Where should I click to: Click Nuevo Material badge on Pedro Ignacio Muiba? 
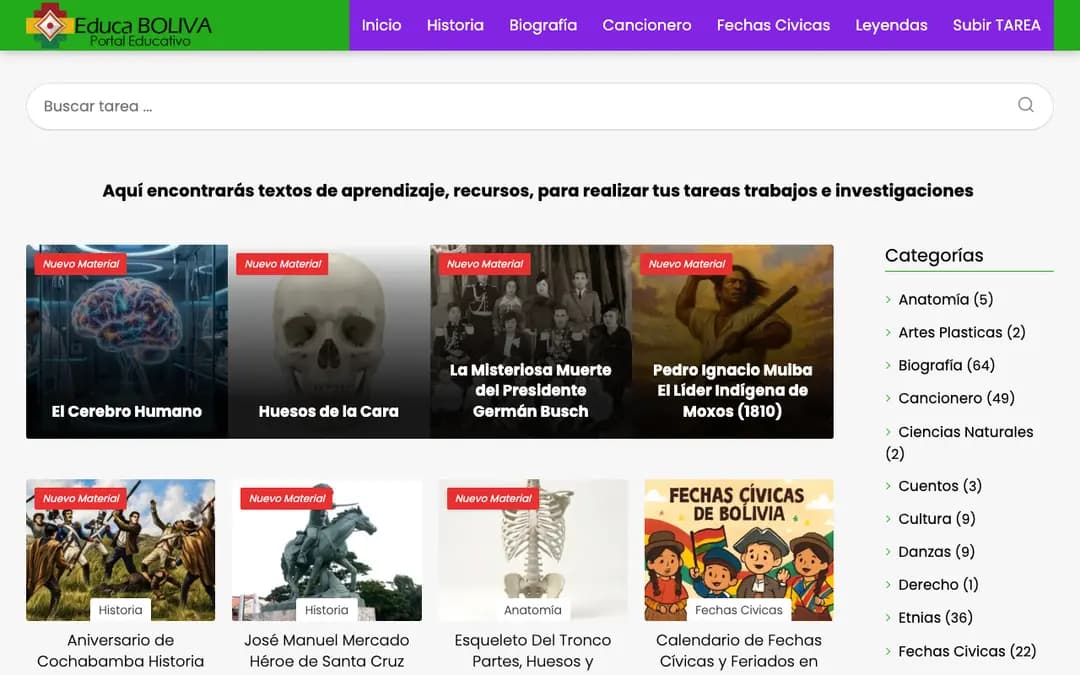pos(686,264)
